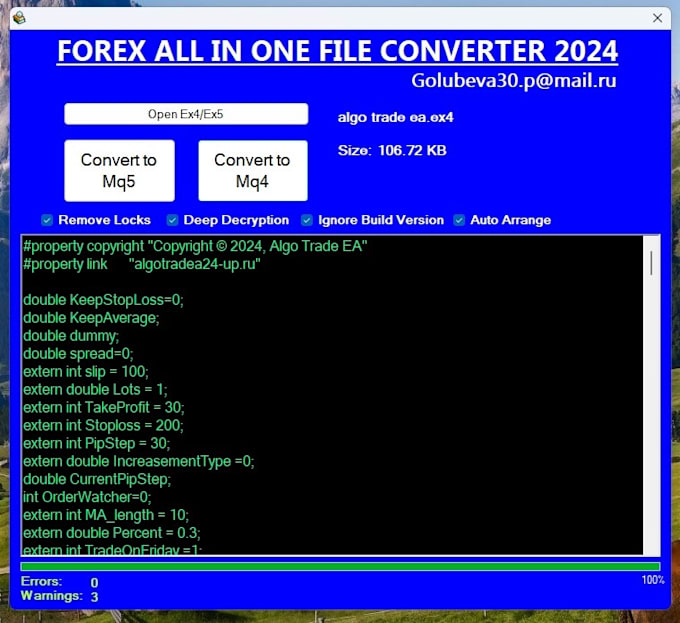Click the double KeepStopLoss=0 line
The height and width of the screenshot is (623, 680).
tap(103, 300)
